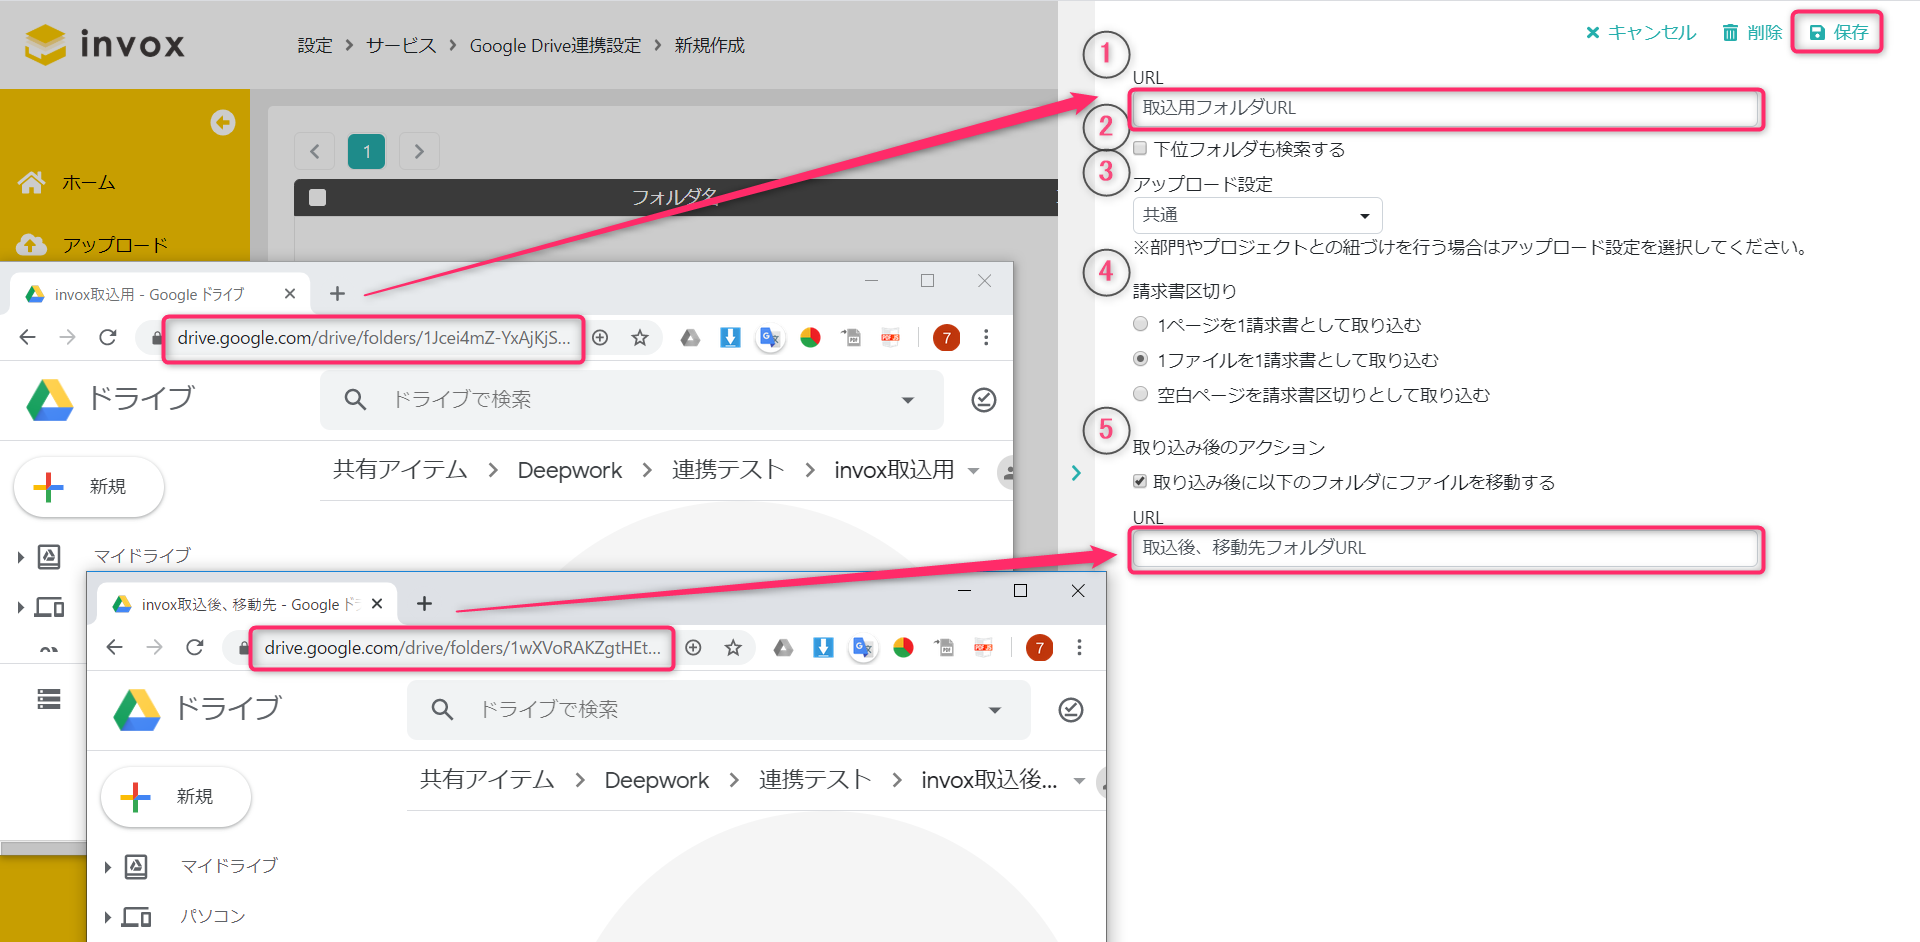This screenshot has width=1920, height=942.
Task: Open the アップロード設定 dropdown showing 共通
Action: 1257,215
